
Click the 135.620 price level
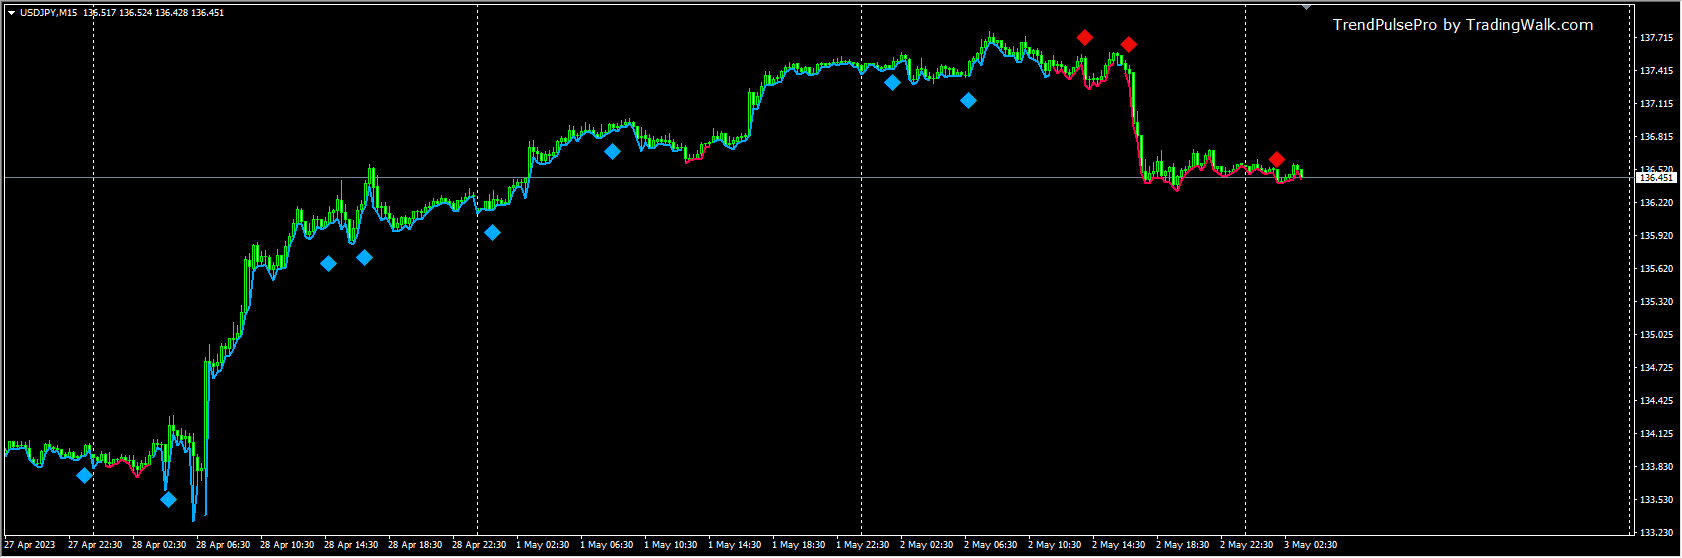click(x=1656, y=269)
